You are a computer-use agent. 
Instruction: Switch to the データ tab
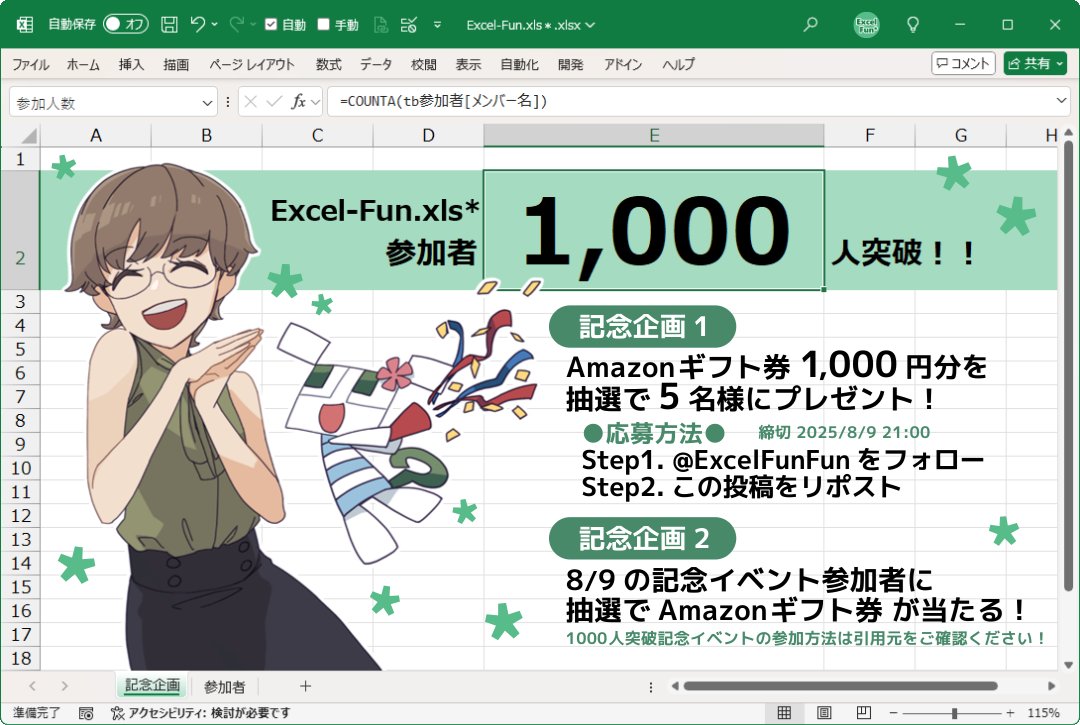[x=376, y=64]
